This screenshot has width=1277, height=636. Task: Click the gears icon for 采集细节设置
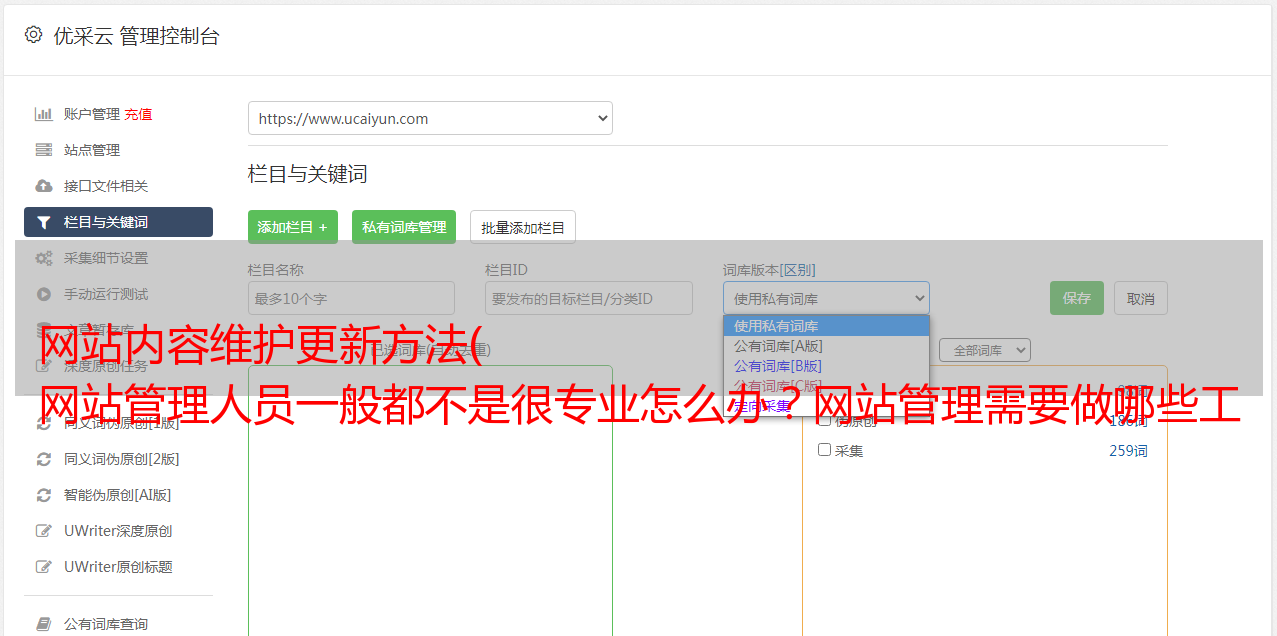[44, 258]
